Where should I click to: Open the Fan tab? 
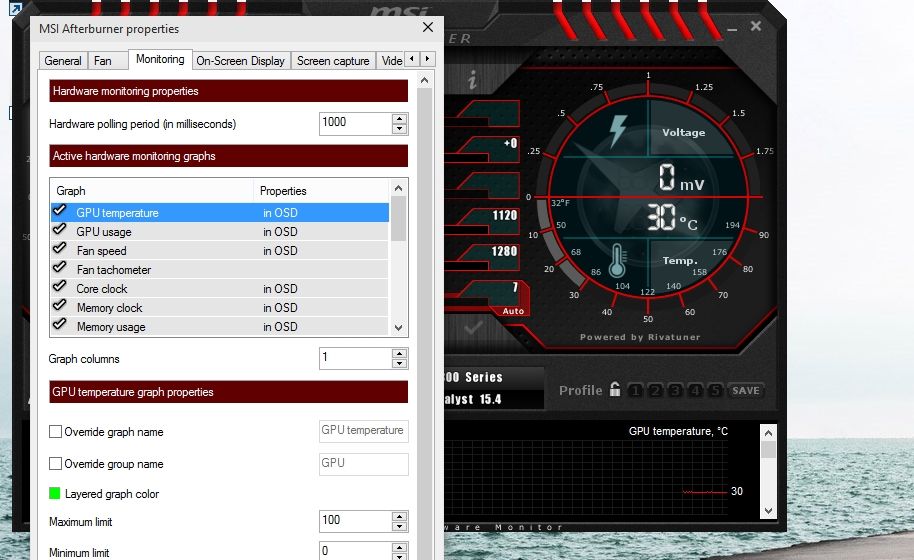click(103, 61)
